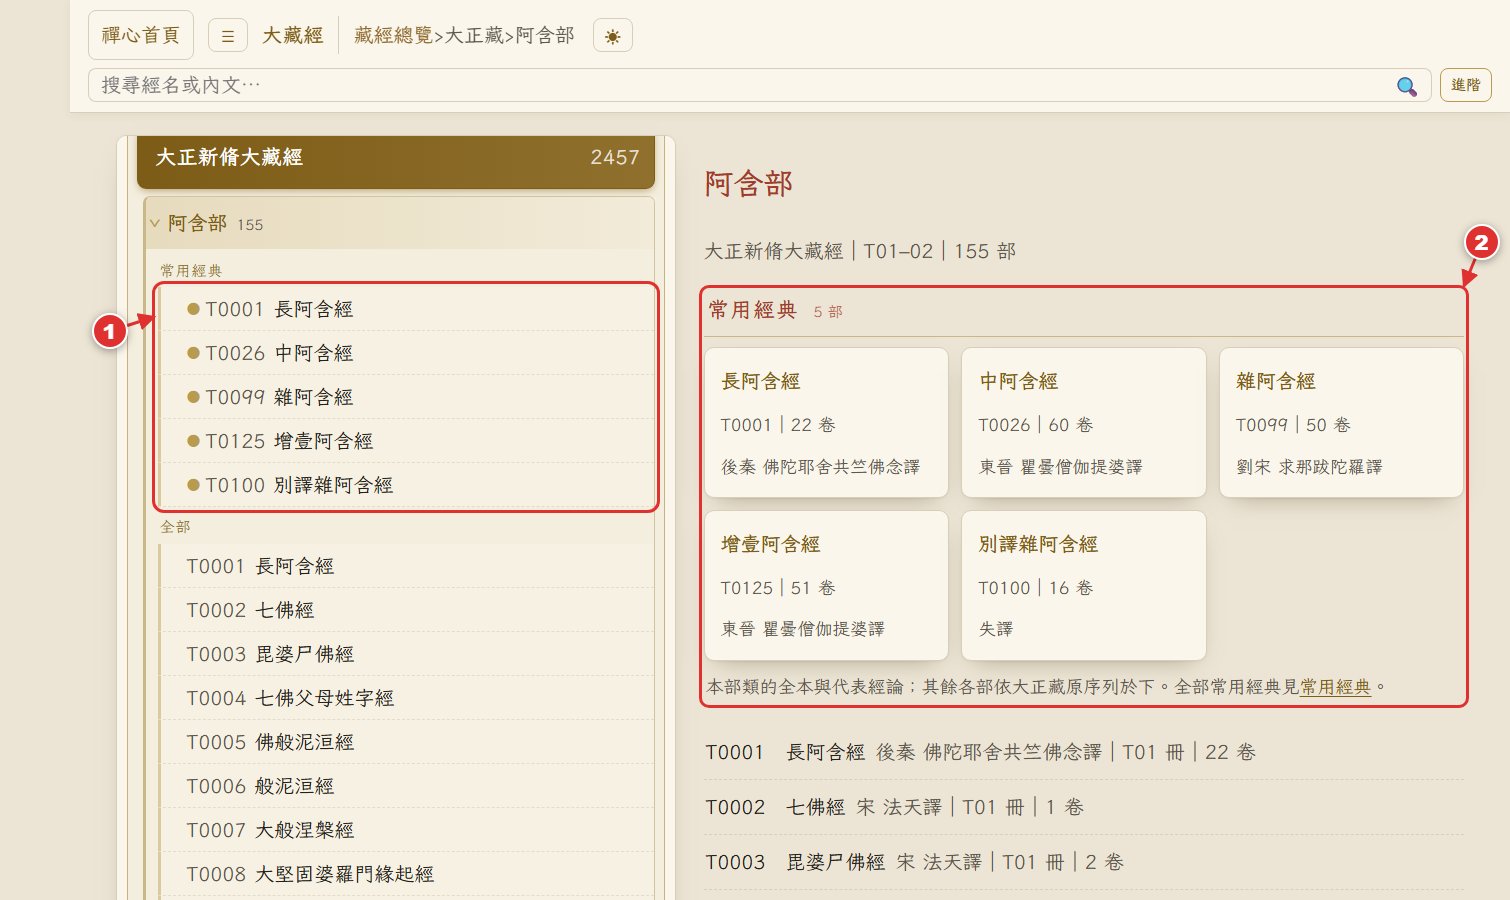Click the 禪心首頁 home button
This screenshot has height=900, width=1510.
pos(141,35)
